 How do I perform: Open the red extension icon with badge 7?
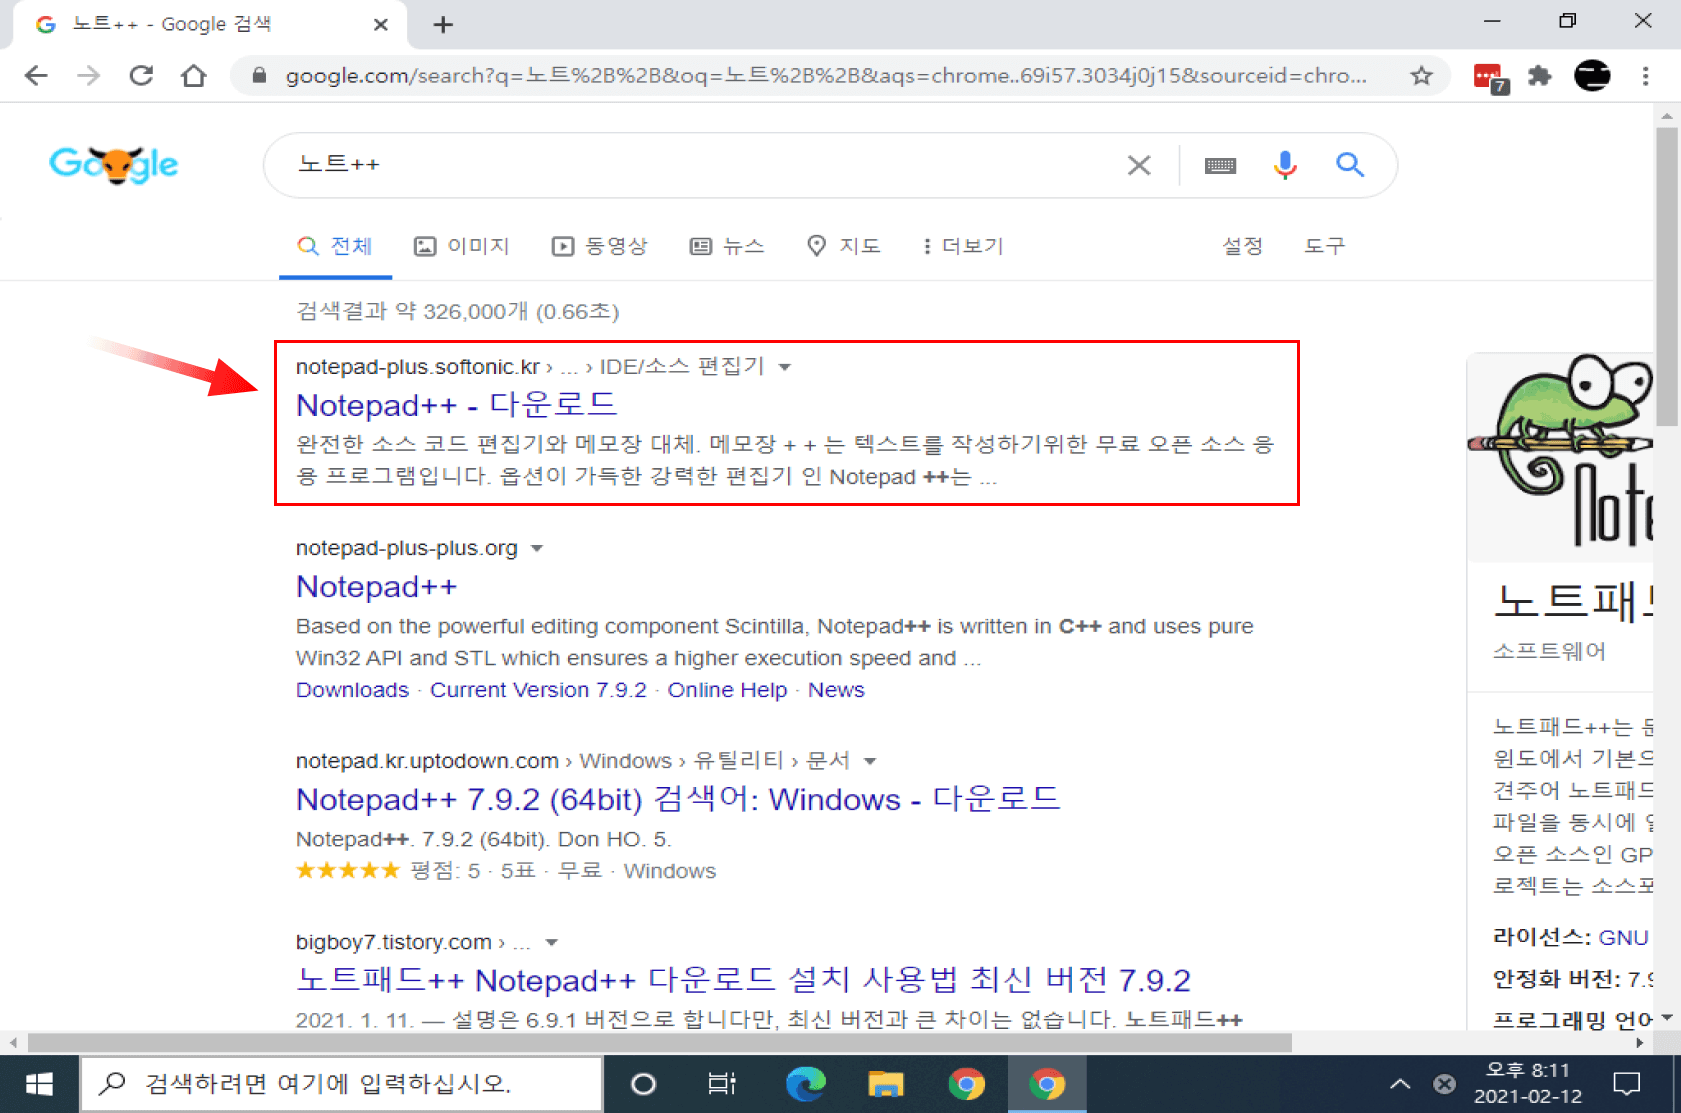[x=1490, y=78]
